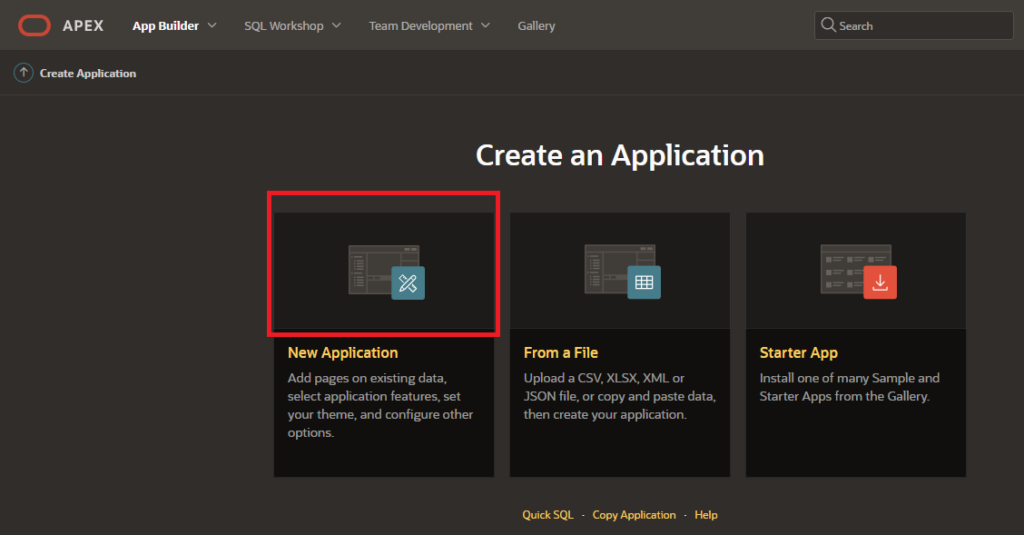This screenshot has height=535, width=1024.
Task: Open the App Builder menu
Action: coord(165,26)
